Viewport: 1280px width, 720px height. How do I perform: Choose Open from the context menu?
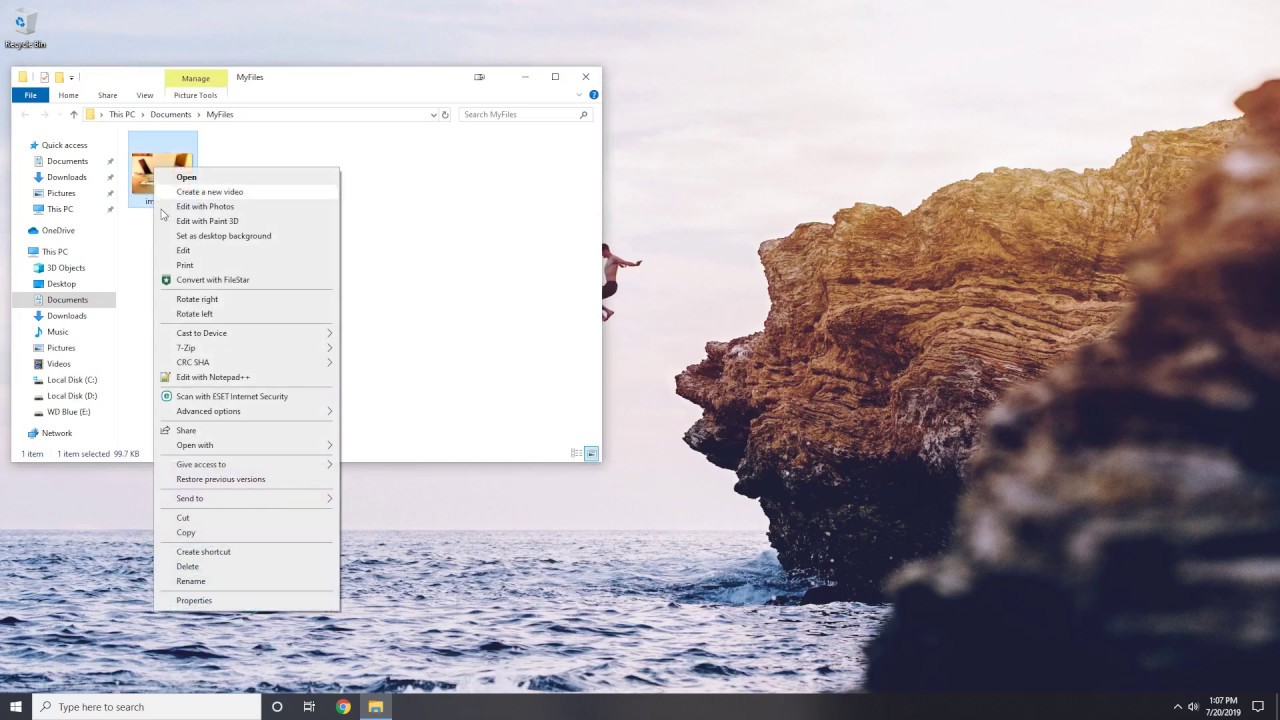[247, 177]
